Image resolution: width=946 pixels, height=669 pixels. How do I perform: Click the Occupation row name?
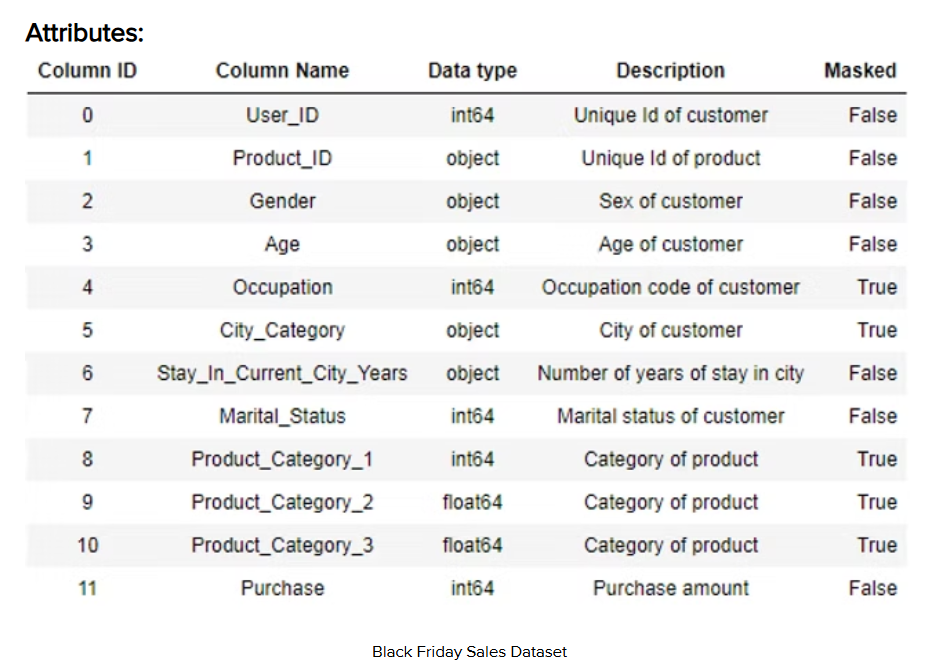pos(282,287)
